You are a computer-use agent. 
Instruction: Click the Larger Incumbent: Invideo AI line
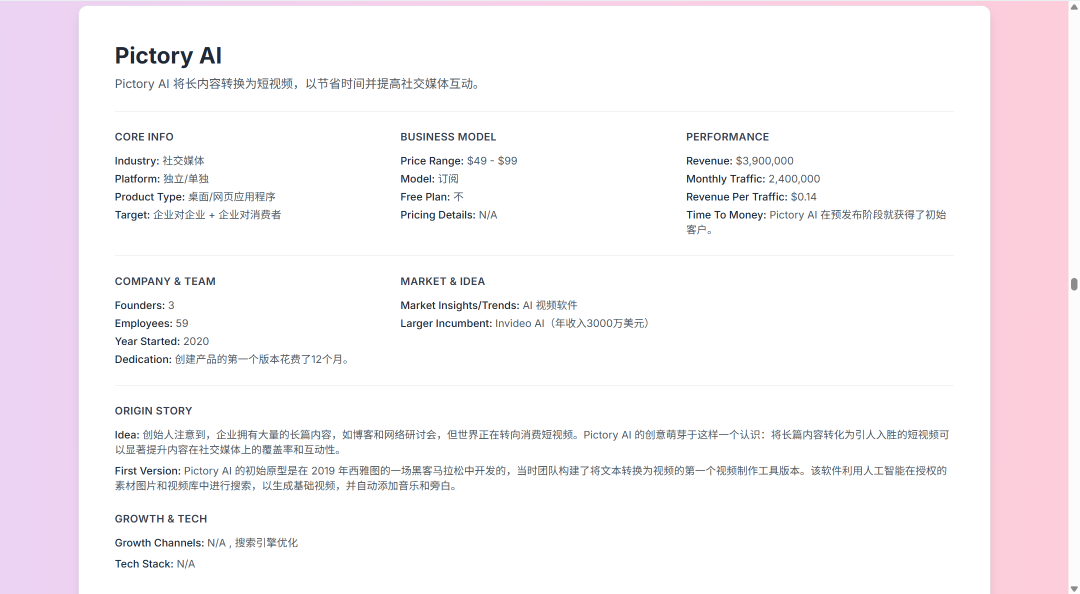click(x=526, y=323)
